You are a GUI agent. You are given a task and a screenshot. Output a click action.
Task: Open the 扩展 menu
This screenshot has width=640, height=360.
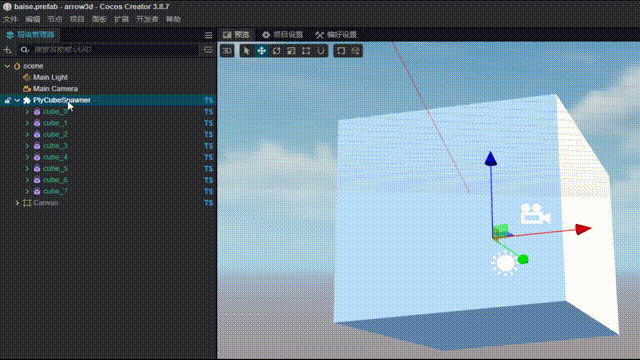pos(121,19)
